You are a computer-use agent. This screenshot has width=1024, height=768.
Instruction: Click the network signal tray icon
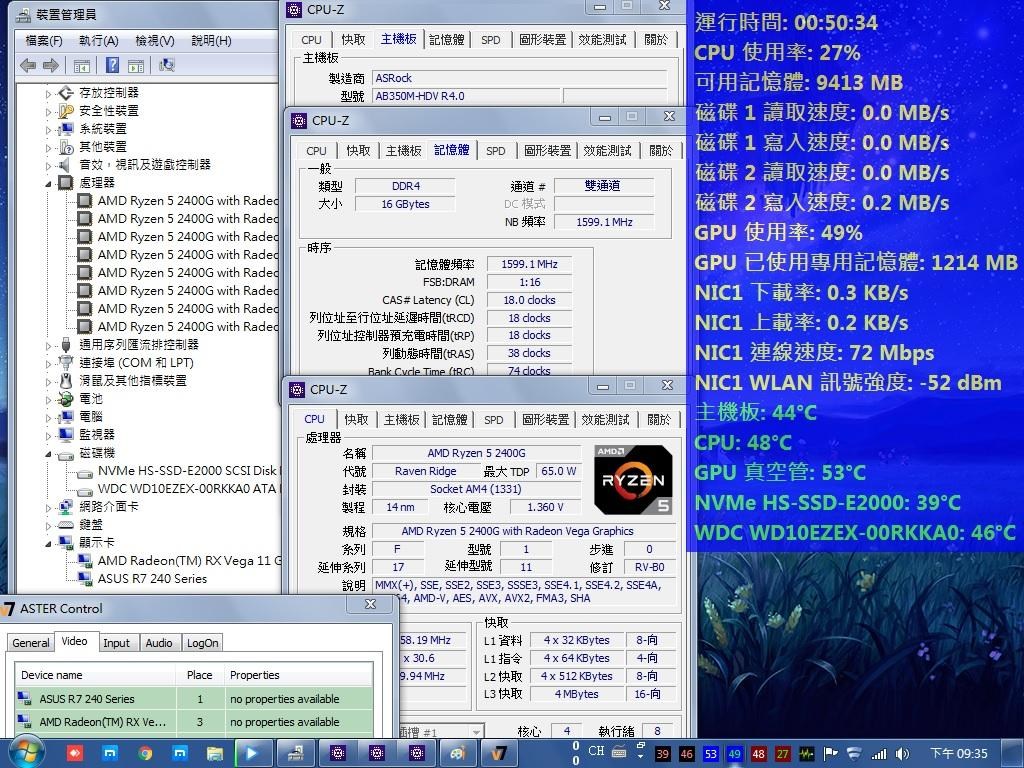878,753
